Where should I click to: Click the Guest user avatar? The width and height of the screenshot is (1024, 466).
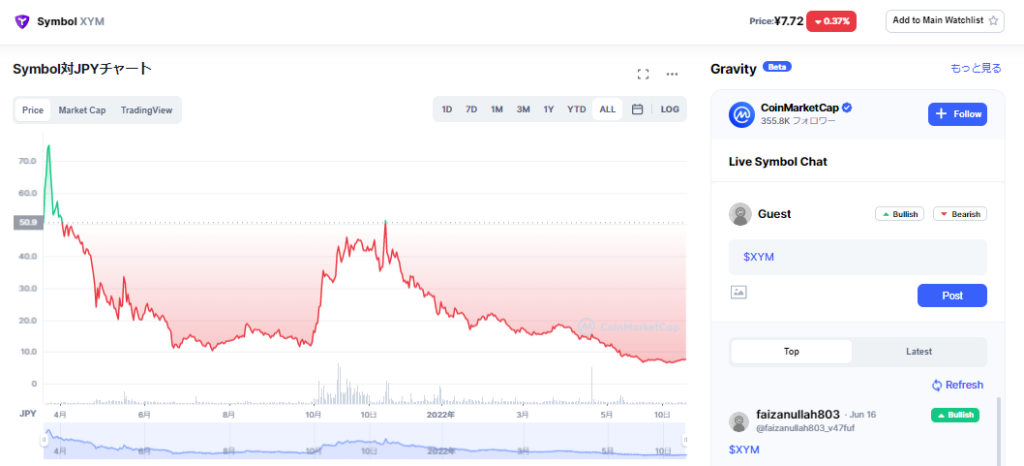[x=741, y=214]
